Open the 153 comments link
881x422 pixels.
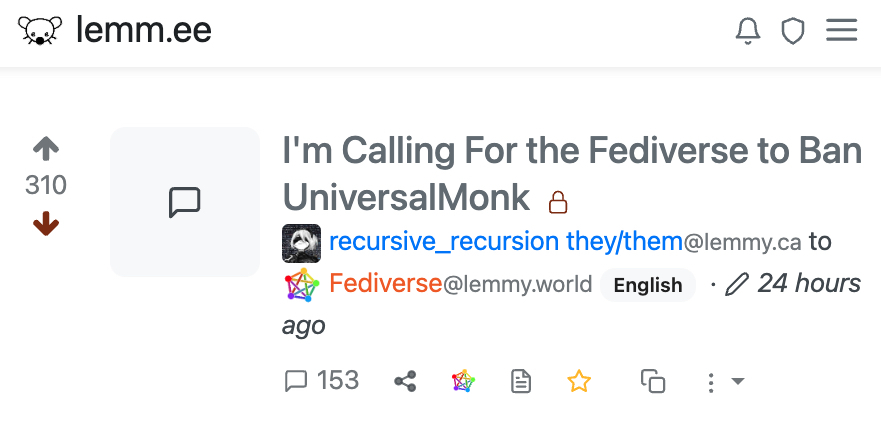pos(322,381)
